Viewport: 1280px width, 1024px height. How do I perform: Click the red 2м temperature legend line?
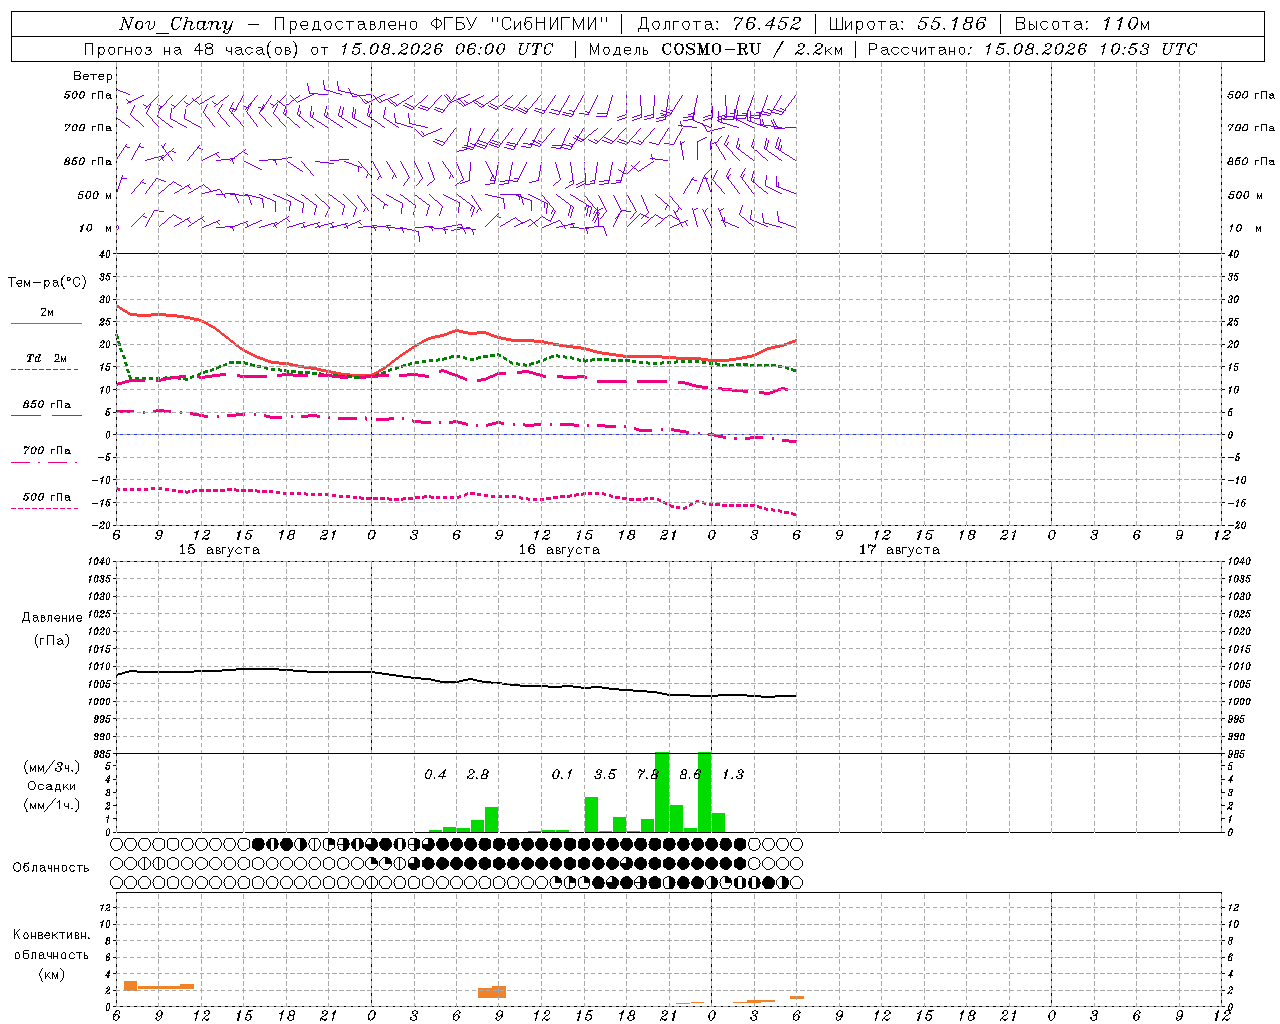[x=46, y=323]
